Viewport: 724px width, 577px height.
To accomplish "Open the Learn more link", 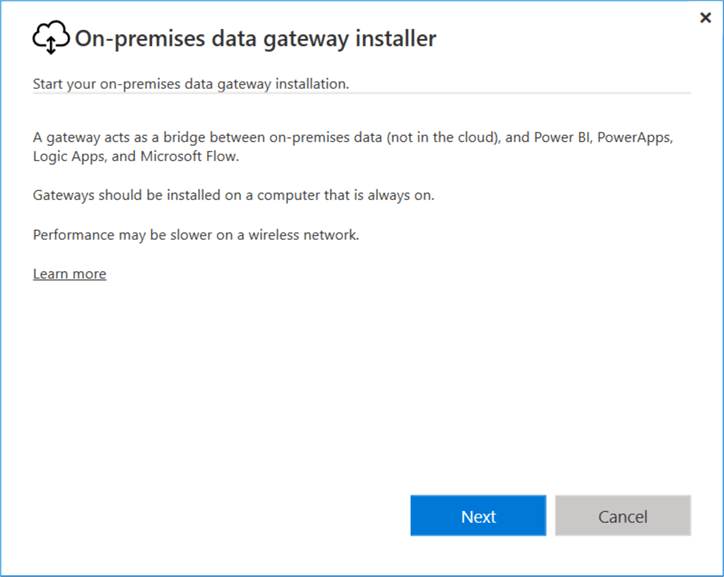I will (x=69, y=274).
